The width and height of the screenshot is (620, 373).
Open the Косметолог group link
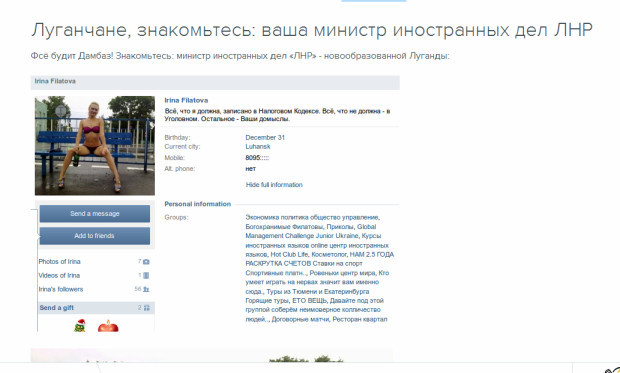pos(329,254)
